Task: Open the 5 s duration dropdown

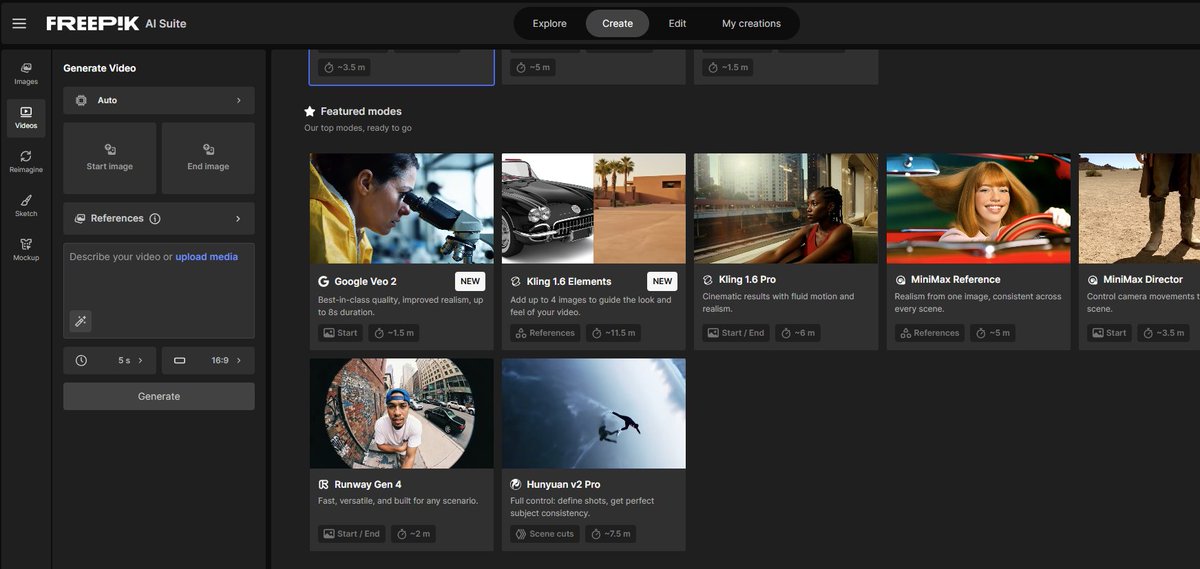Action: [x=110, y=360]
